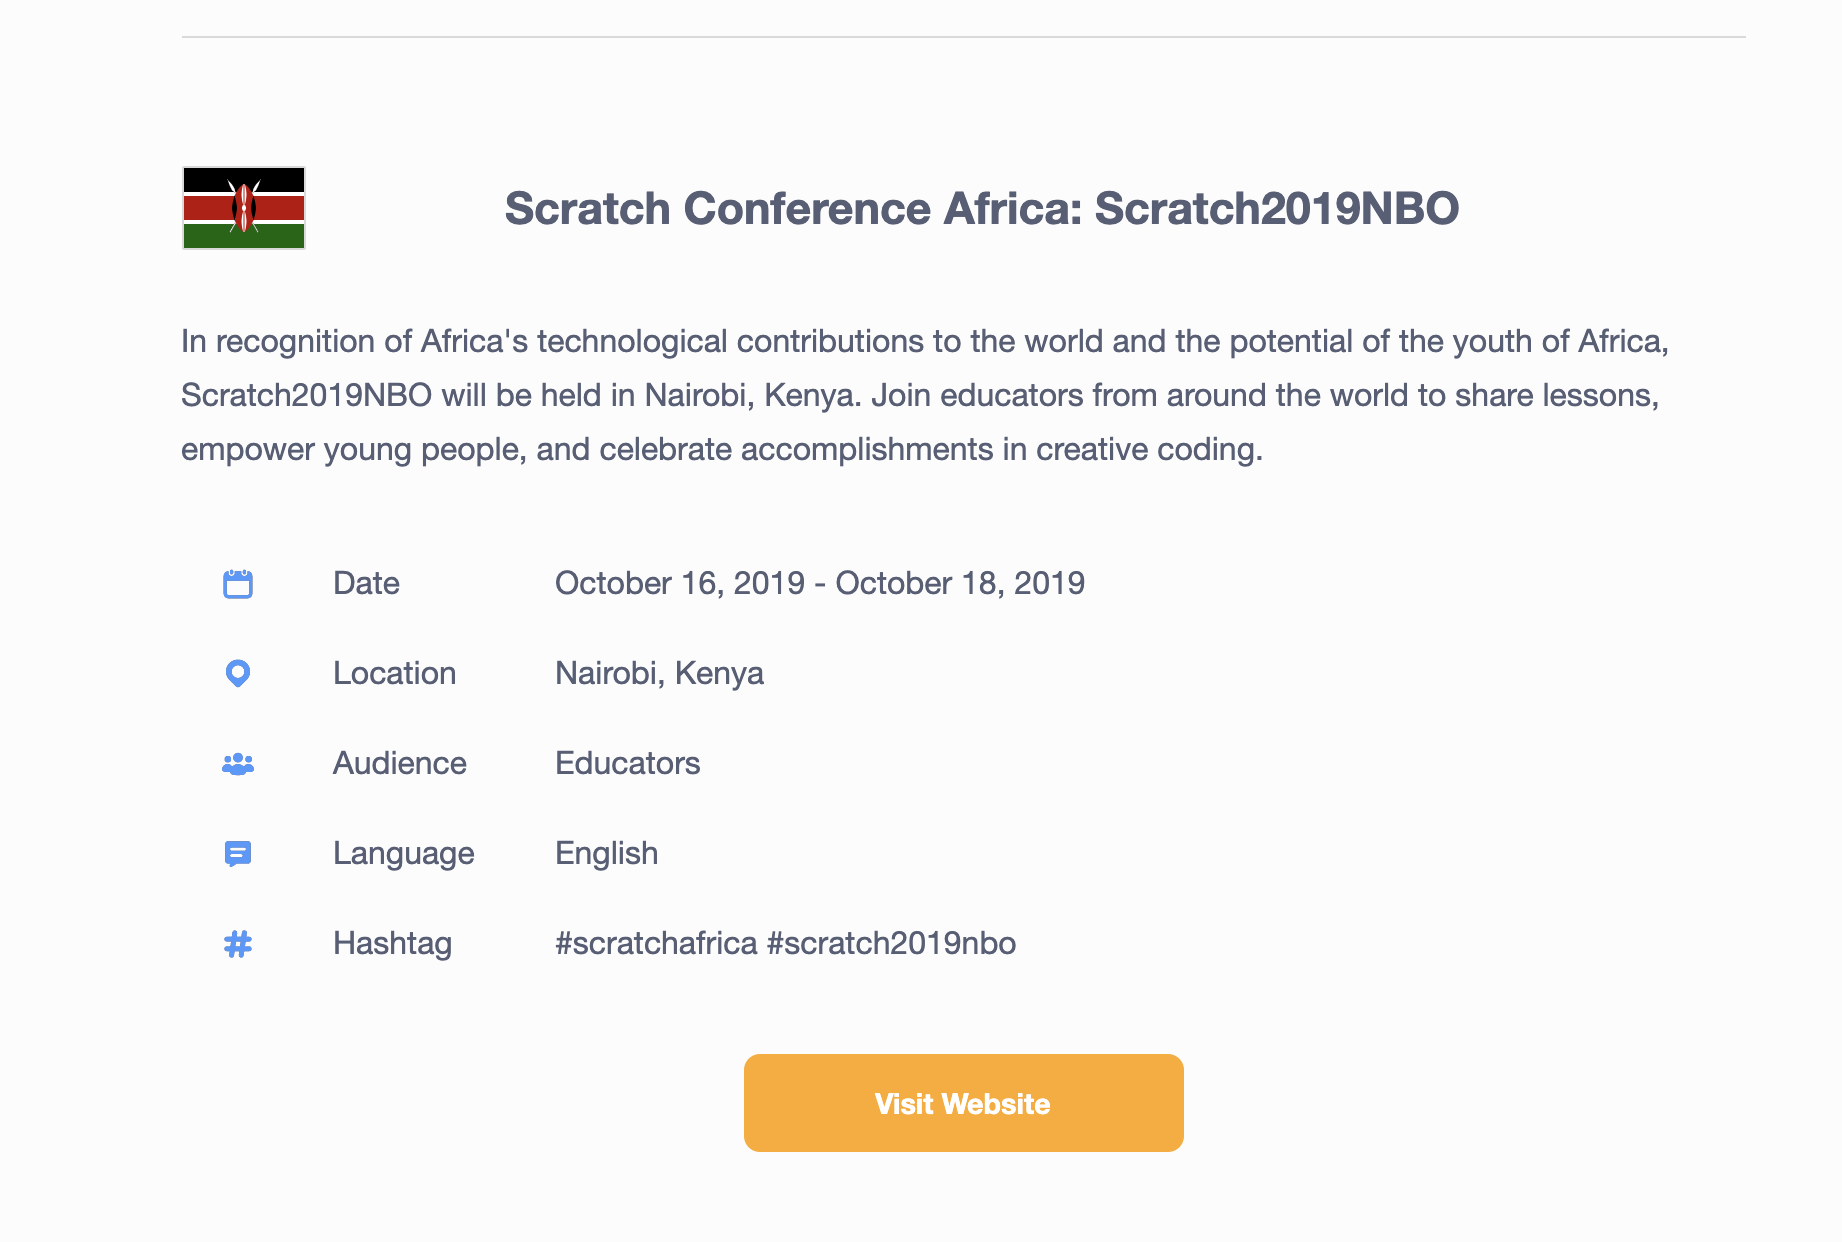Select the Educators audience value
The image size is (1842, 1242).
click(x=627, y=763)
